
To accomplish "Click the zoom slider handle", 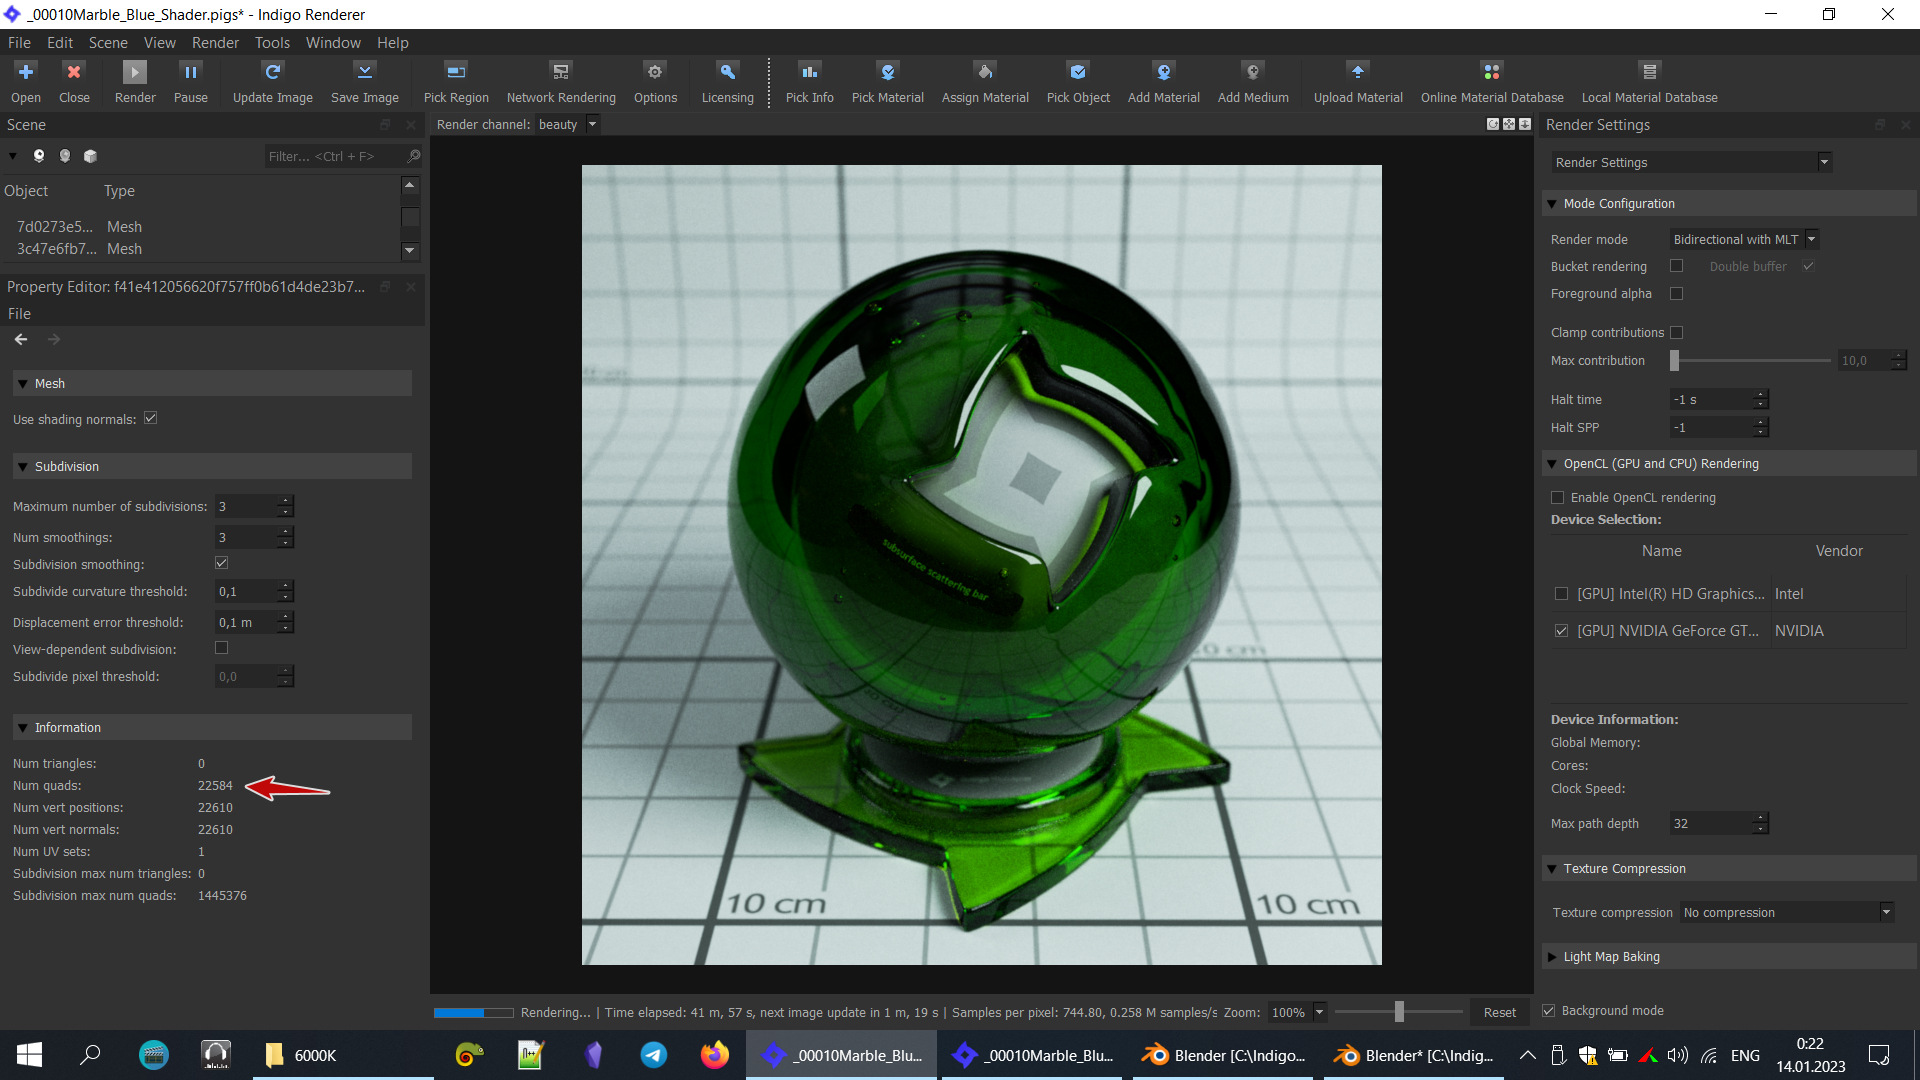I will click(1399, 1012).
